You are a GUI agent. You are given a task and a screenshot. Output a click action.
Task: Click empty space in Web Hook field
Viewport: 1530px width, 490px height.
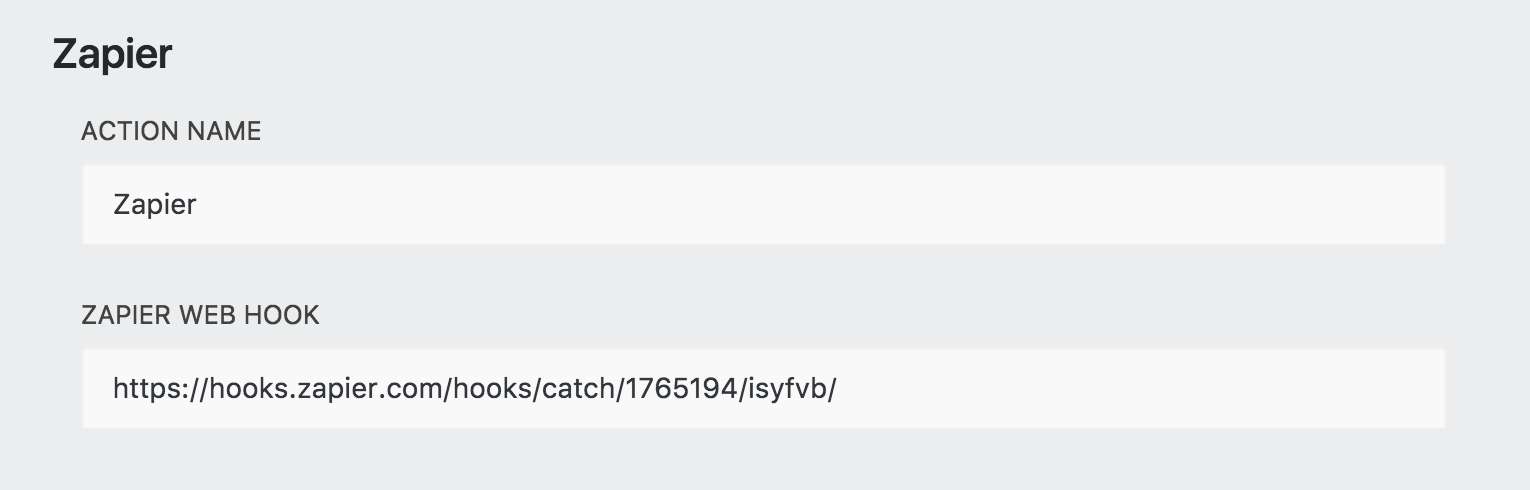coord(1140,388)
